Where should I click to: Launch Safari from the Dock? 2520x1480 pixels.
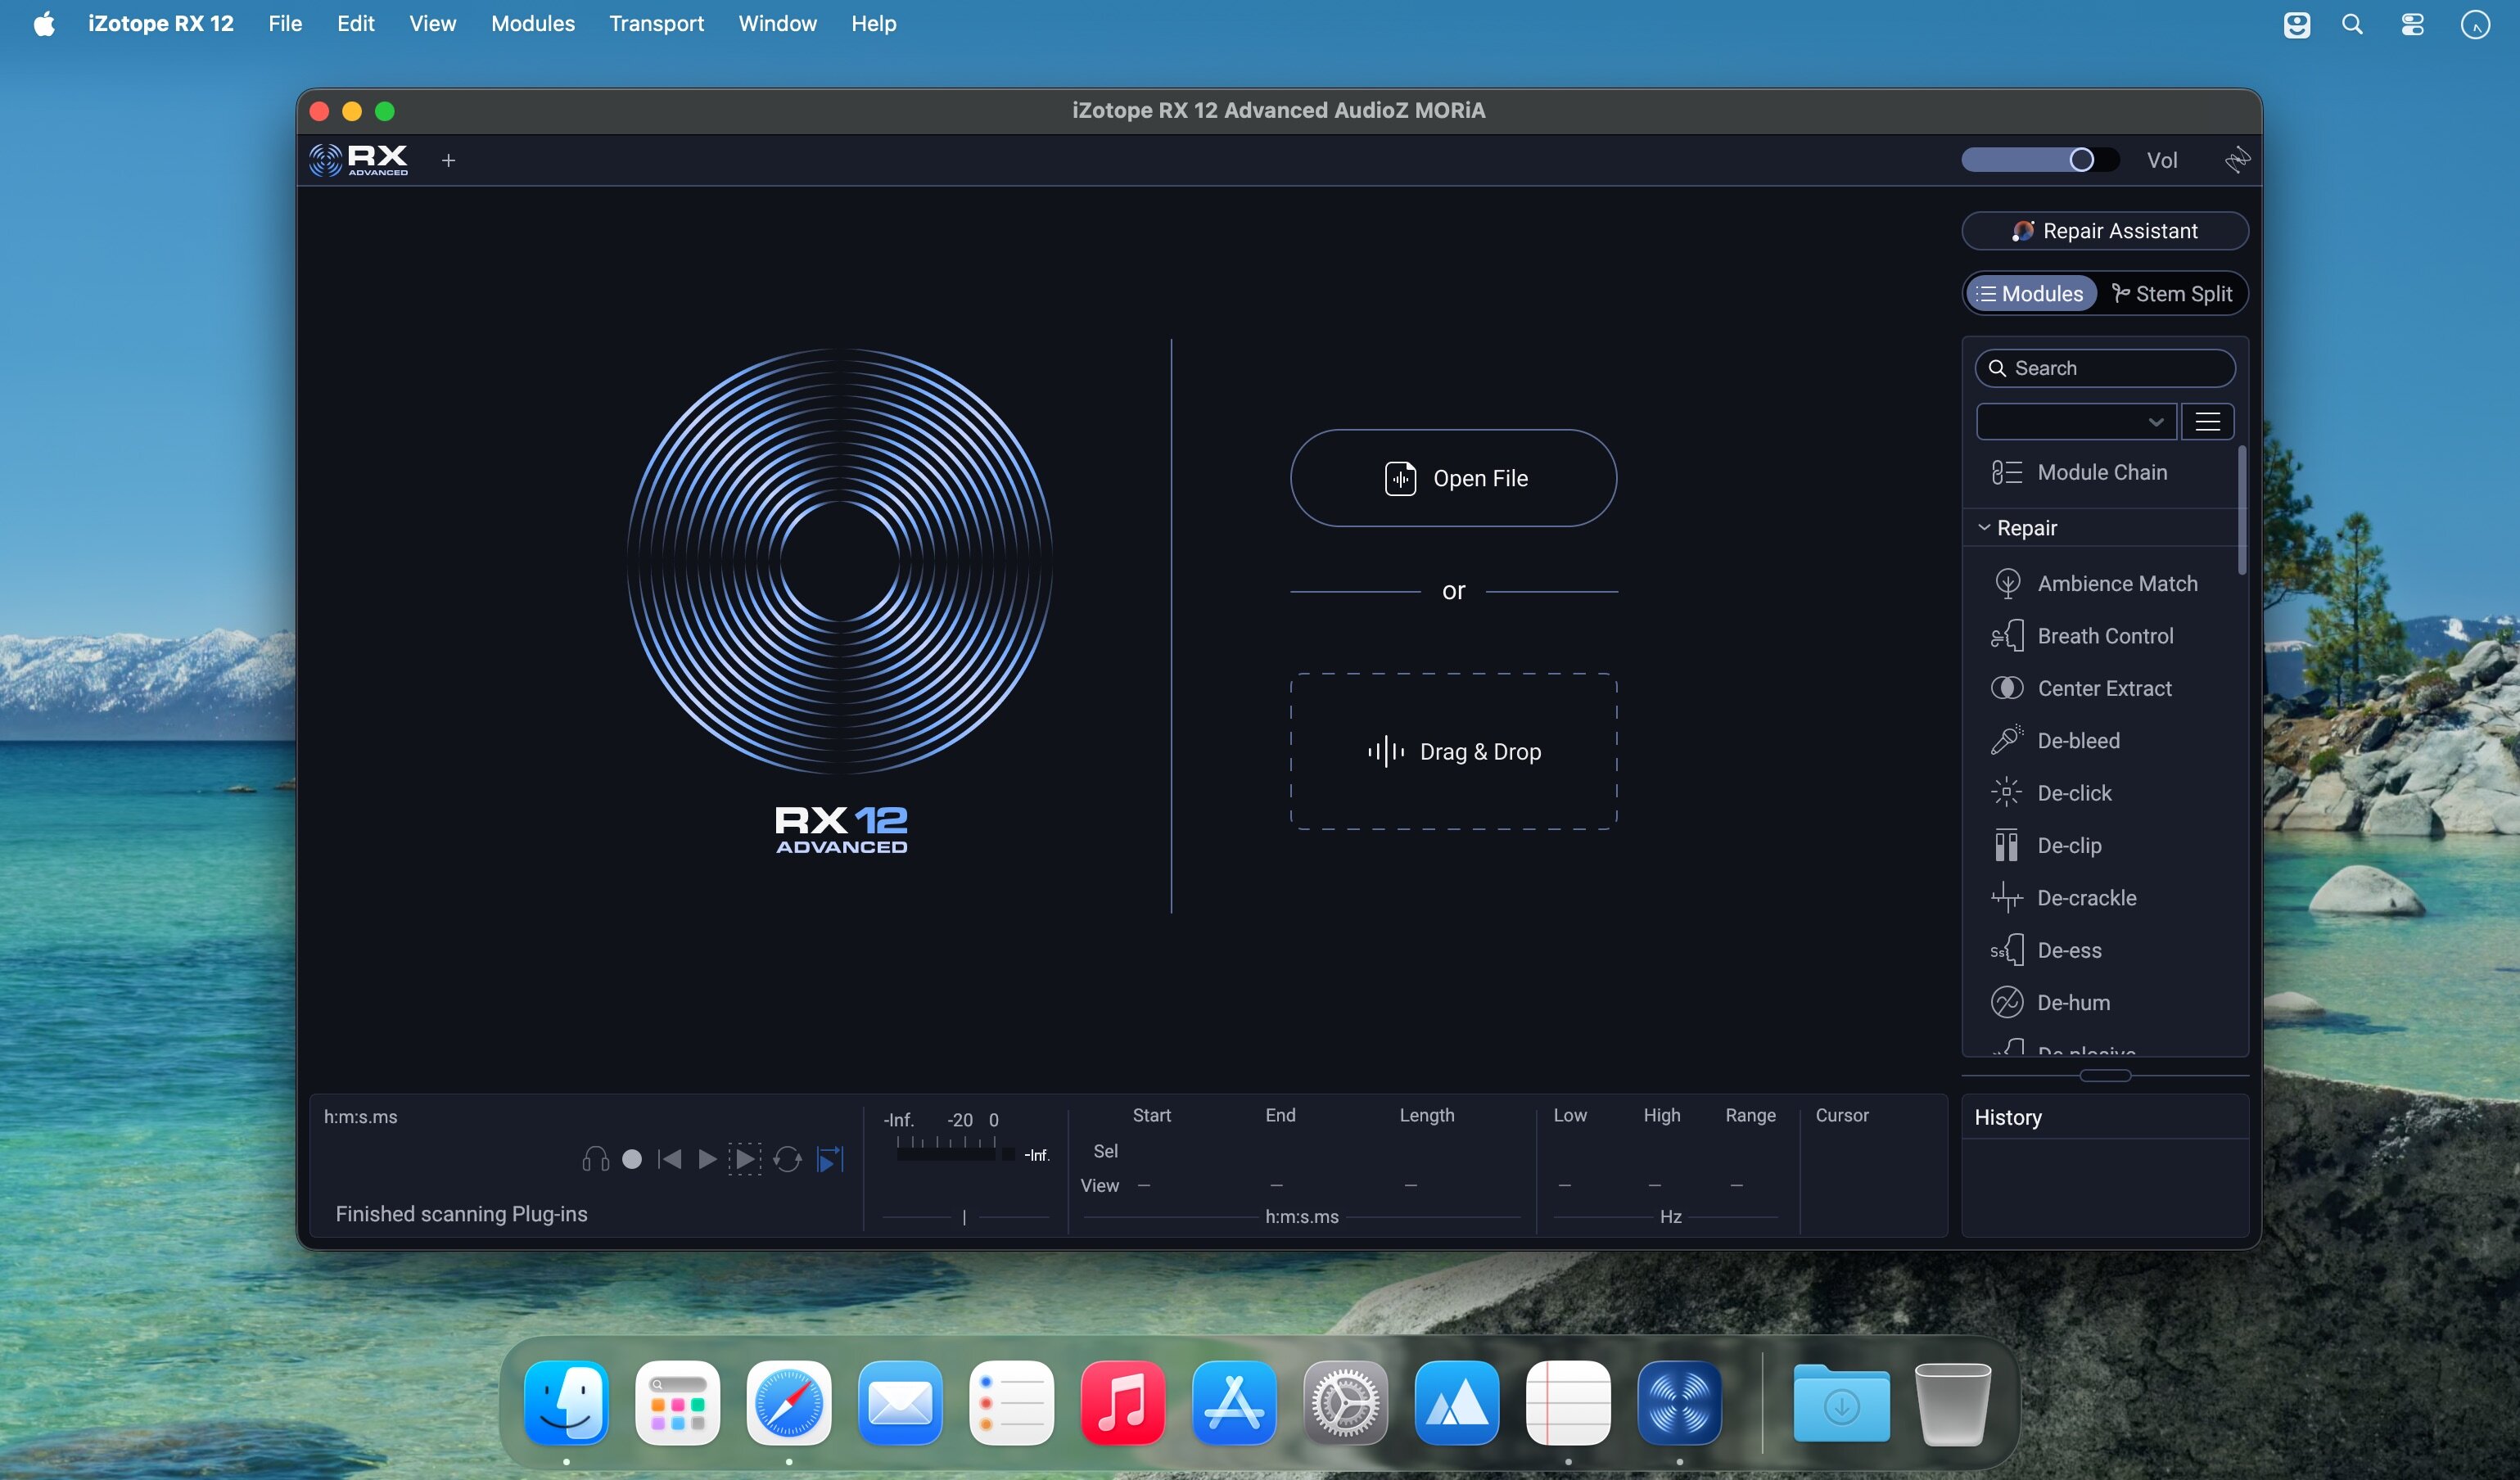point(789,1402)
